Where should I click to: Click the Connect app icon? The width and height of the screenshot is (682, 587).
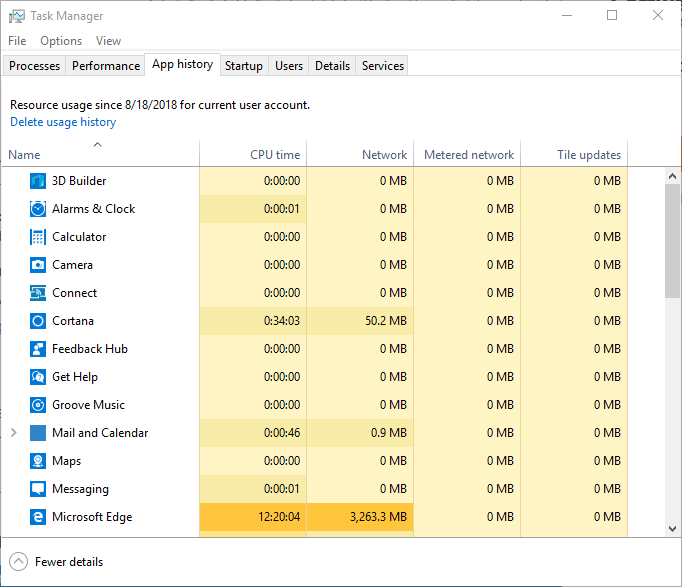pyautogui.click(x=38, y=293)
